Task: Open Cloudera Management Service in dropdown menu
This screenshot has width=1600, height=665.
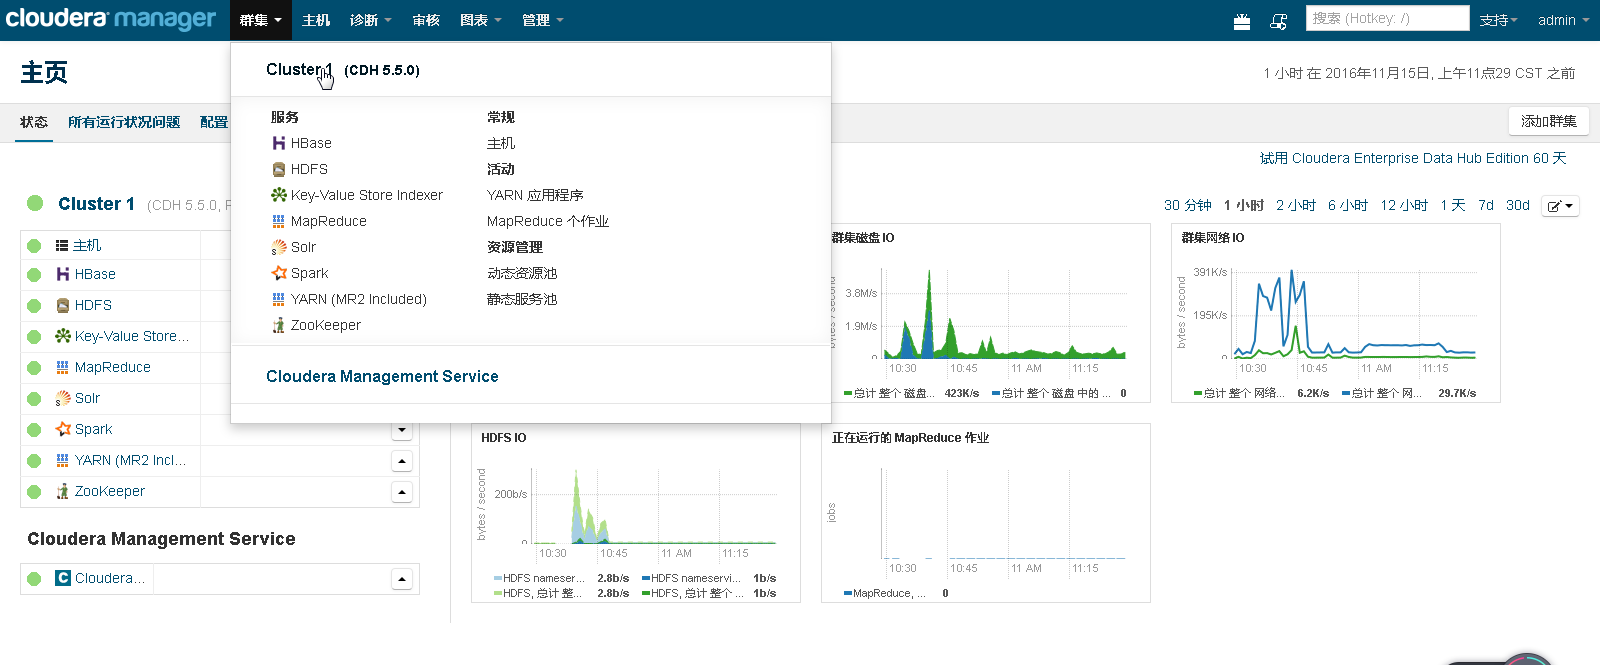Action: point(382,376)
